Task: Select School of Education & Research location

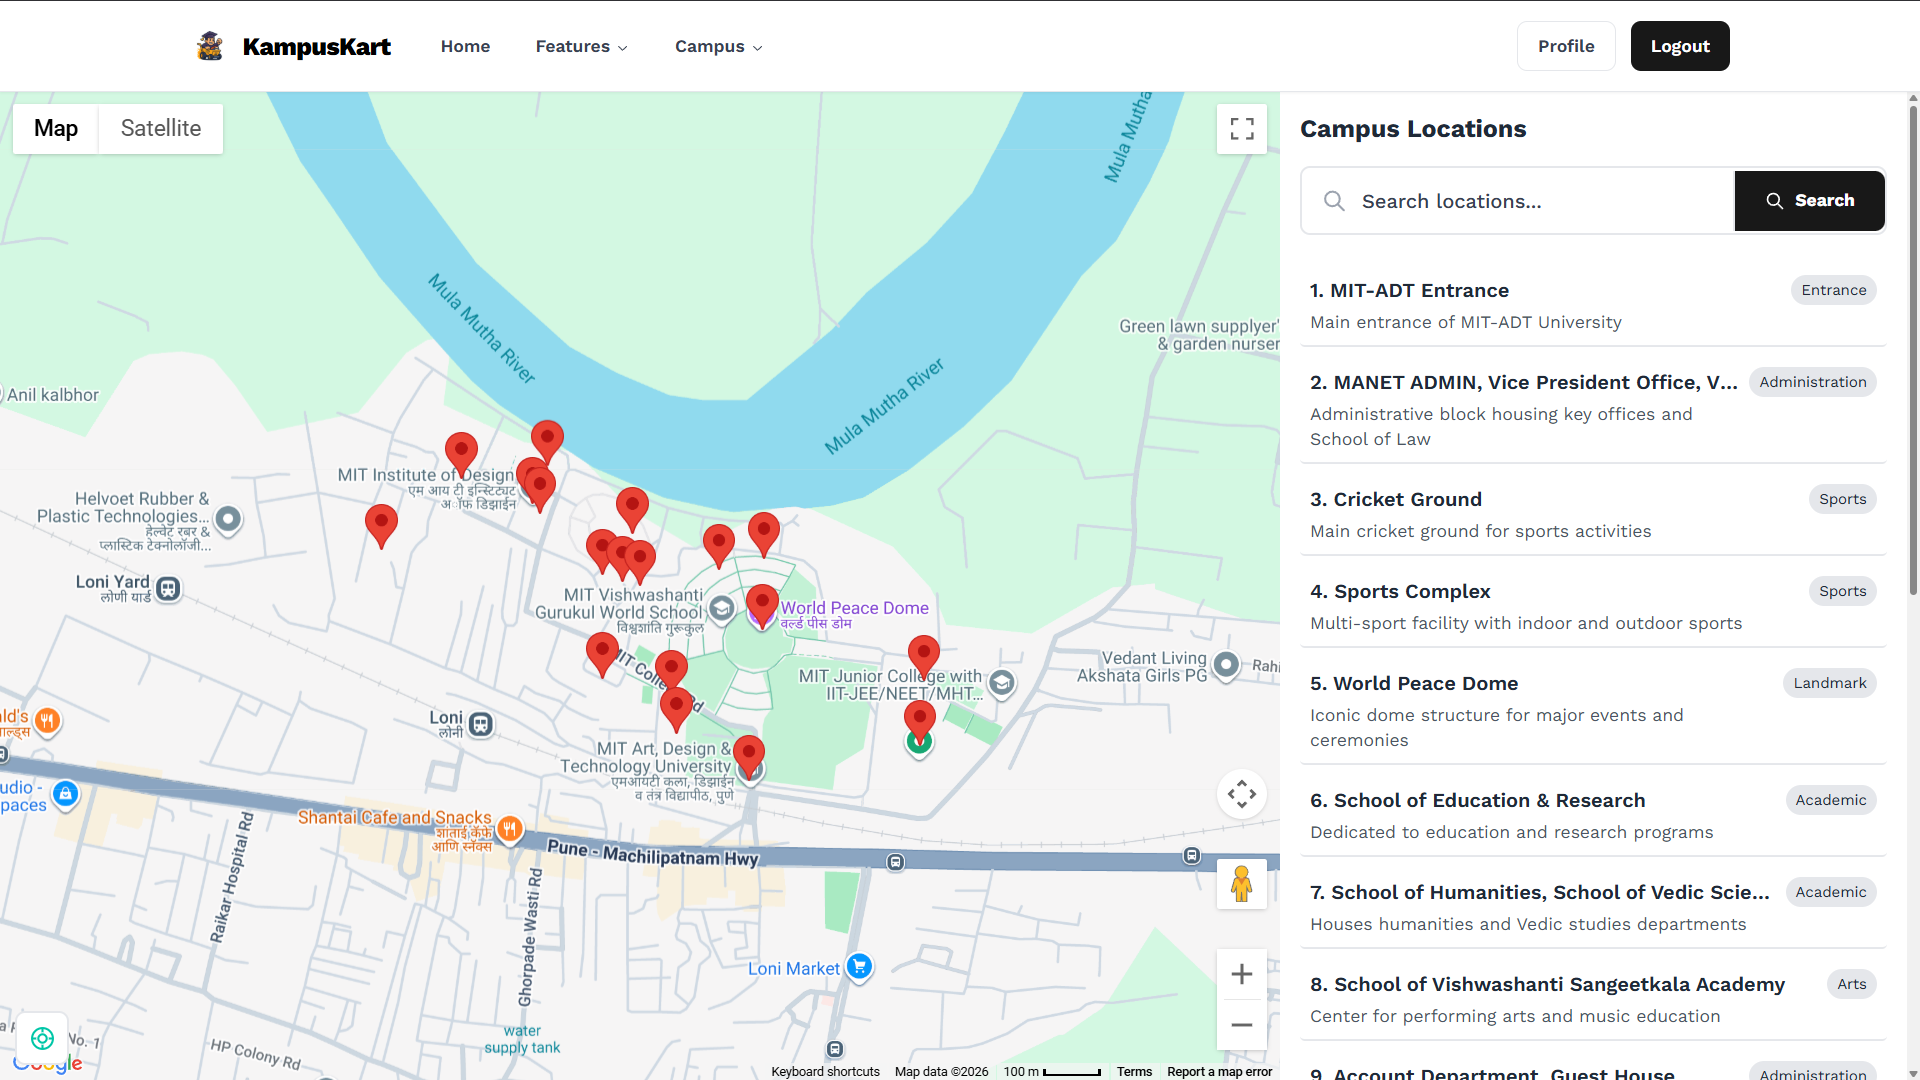Action: (x=1593, y=815)
